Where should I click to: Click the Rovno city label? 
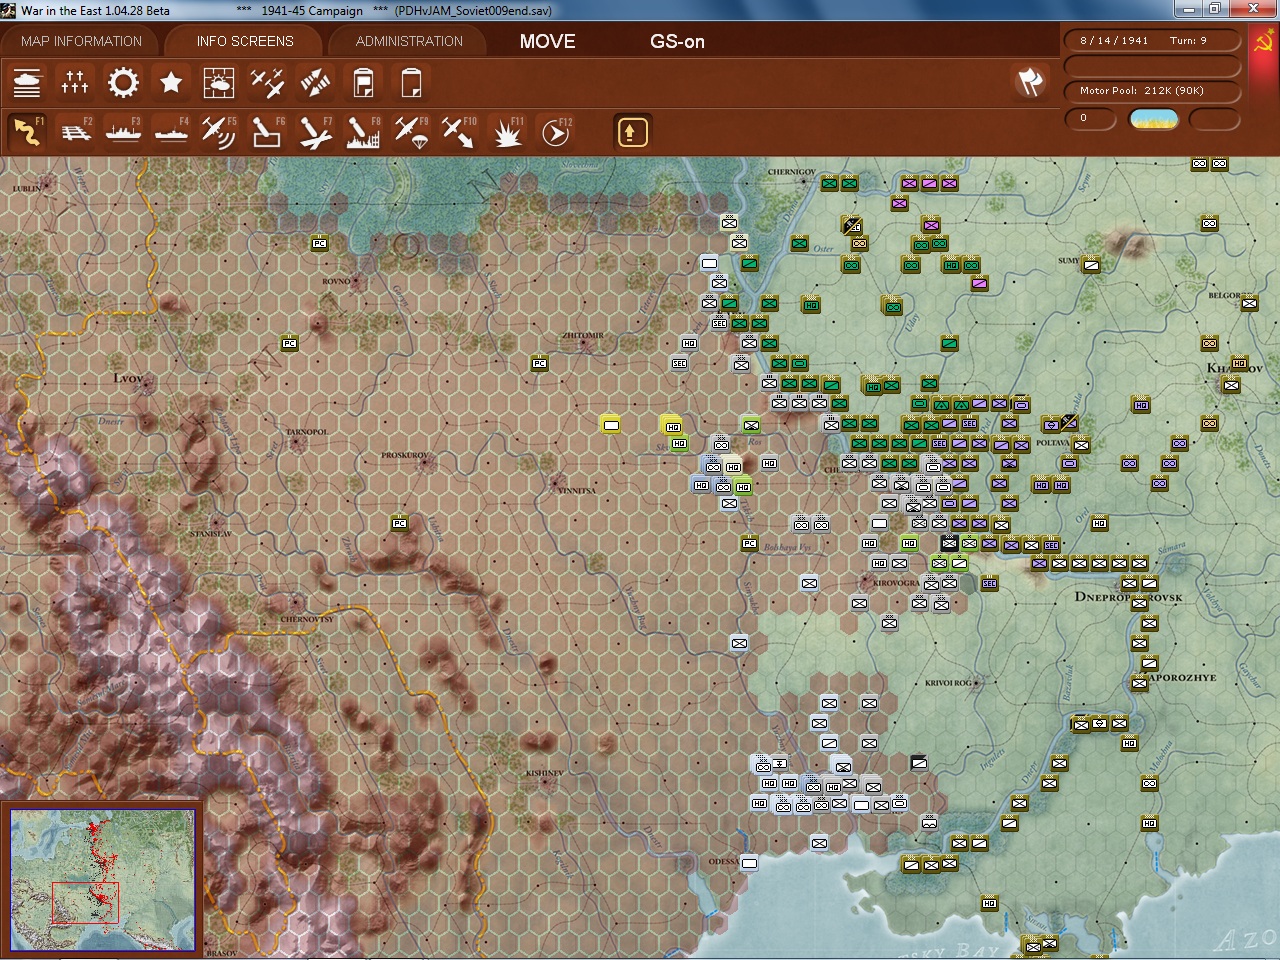coord(336,281)
